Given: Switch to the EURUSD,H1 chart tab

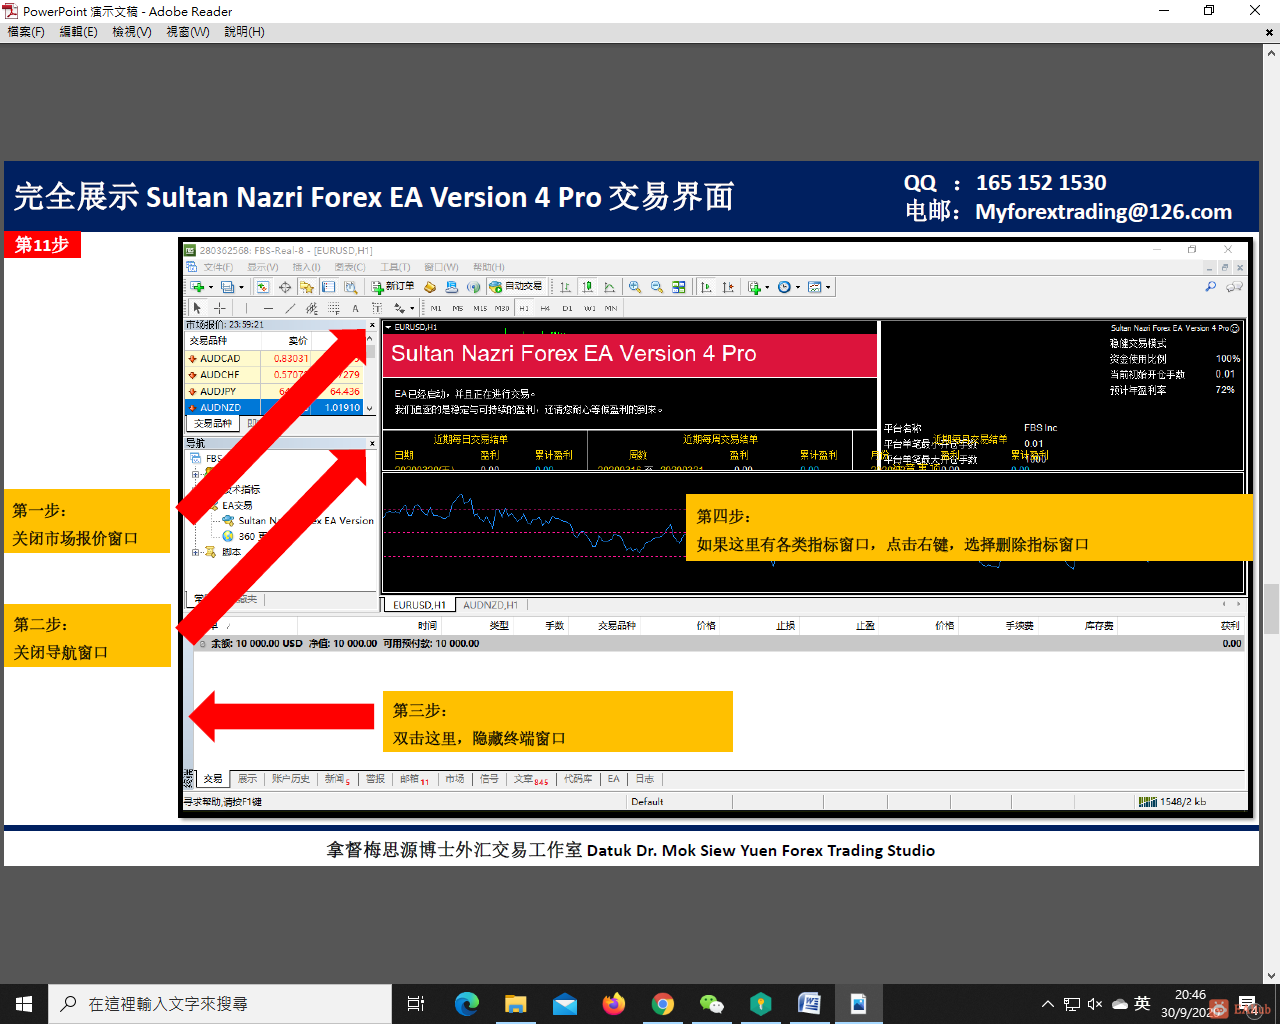Looking at the screenshot, I should [x=419, y=605].
